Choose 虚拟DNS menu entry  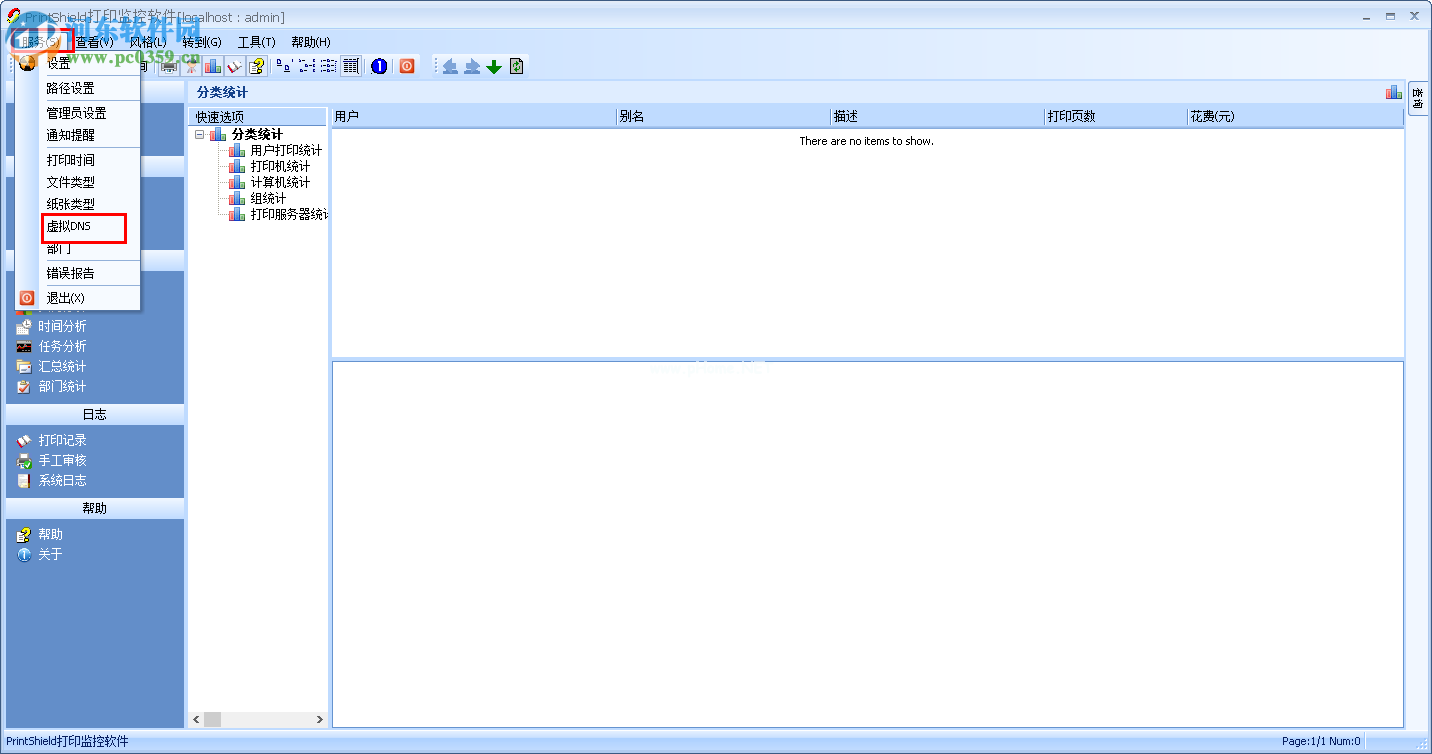click(x=78, y=226)
